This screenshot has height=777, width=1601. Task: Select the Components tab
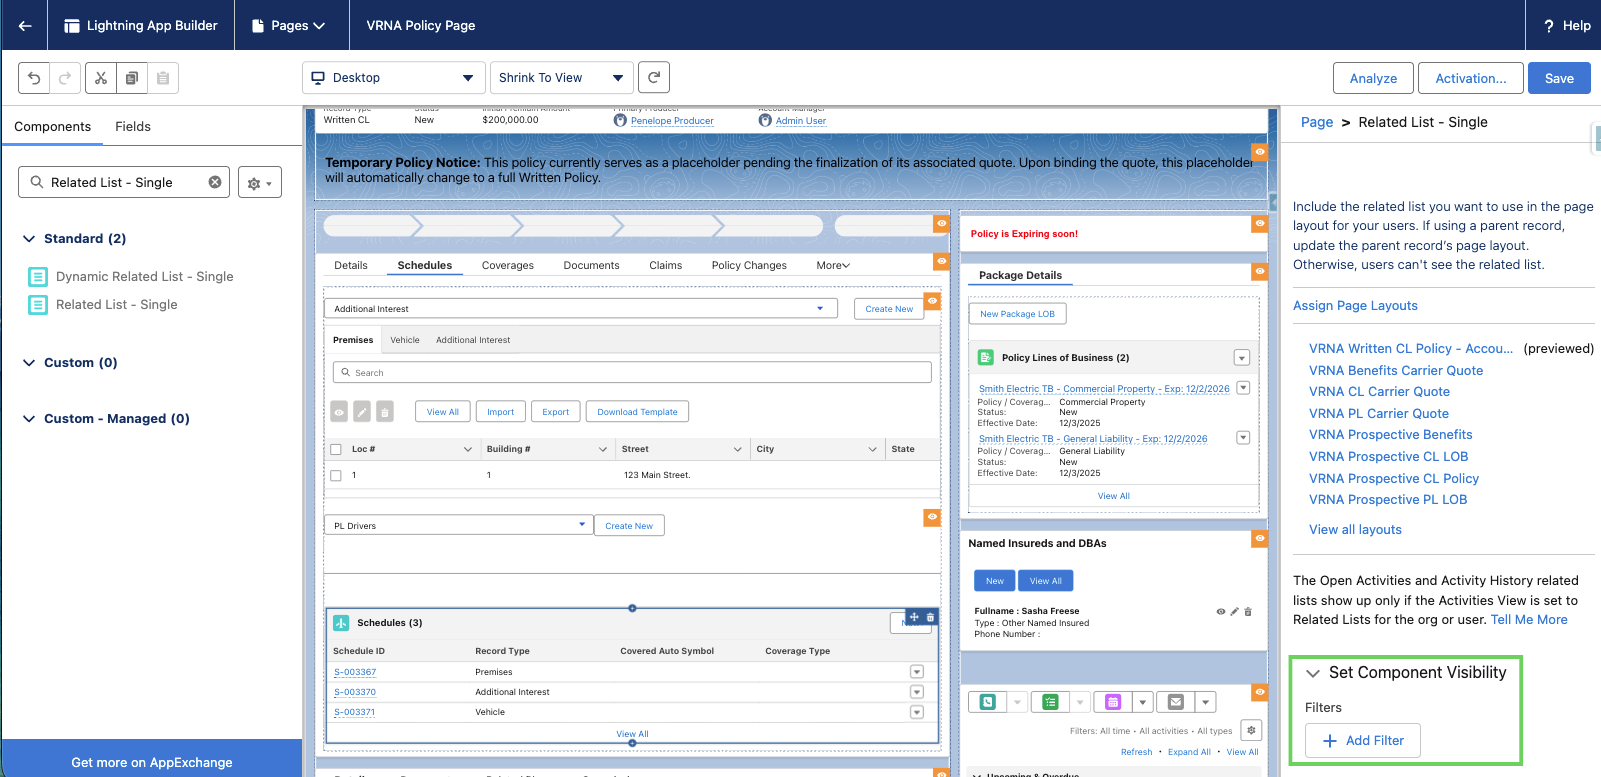52,127
